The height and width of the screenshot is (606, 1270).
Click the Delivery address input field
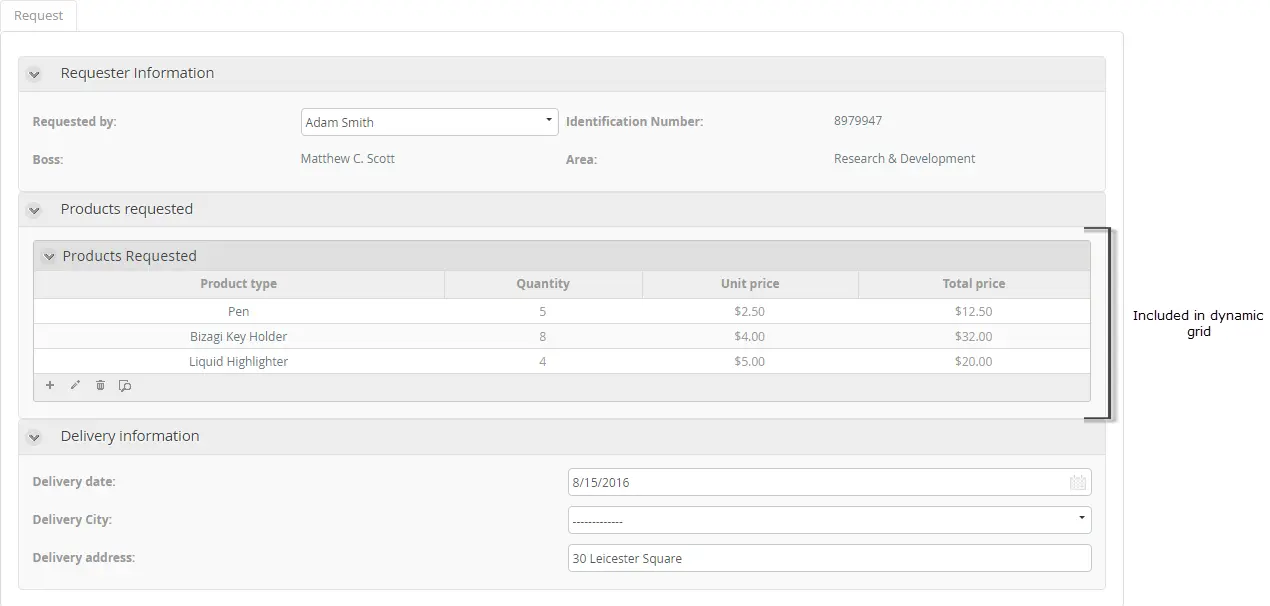(830, 558)
